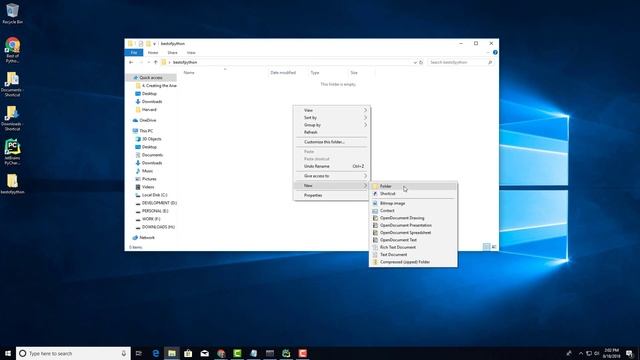Select Documents - Shortcut desktop icon
This screenshot has width=640, height=360.
coord(12,84)
